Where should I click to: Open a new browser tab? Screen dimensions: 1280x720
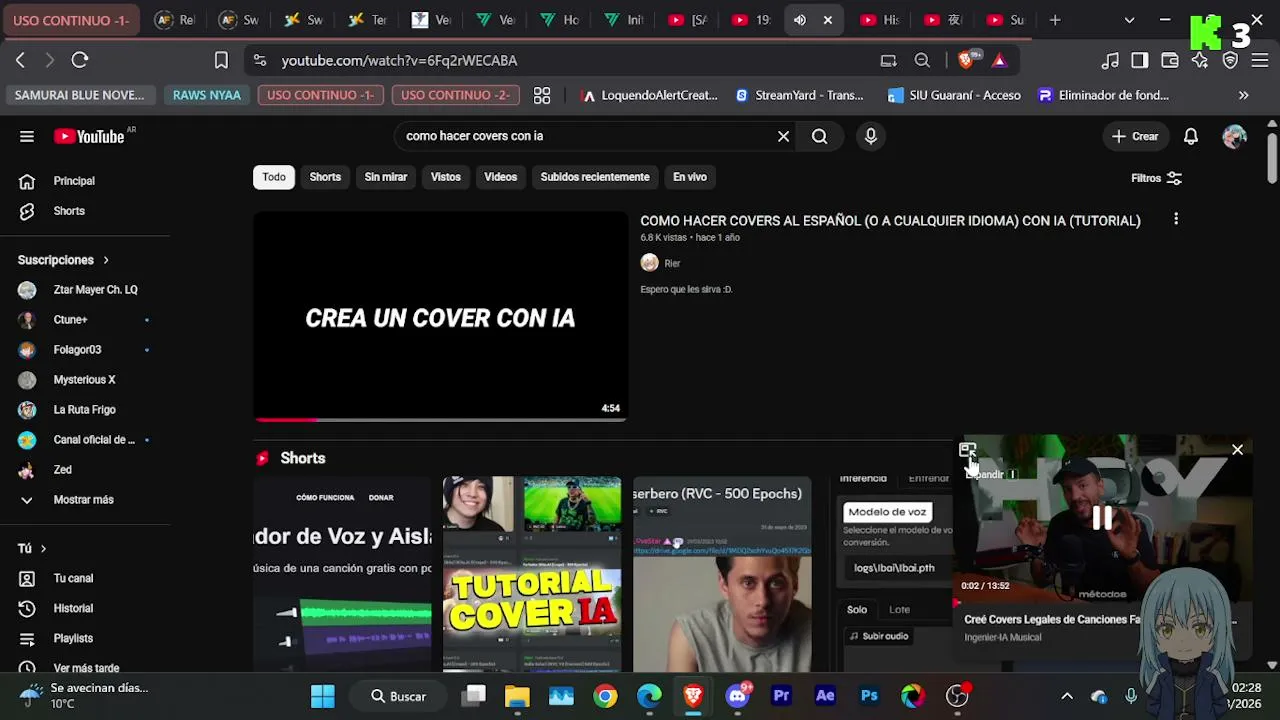click(x=1055, y=20)
